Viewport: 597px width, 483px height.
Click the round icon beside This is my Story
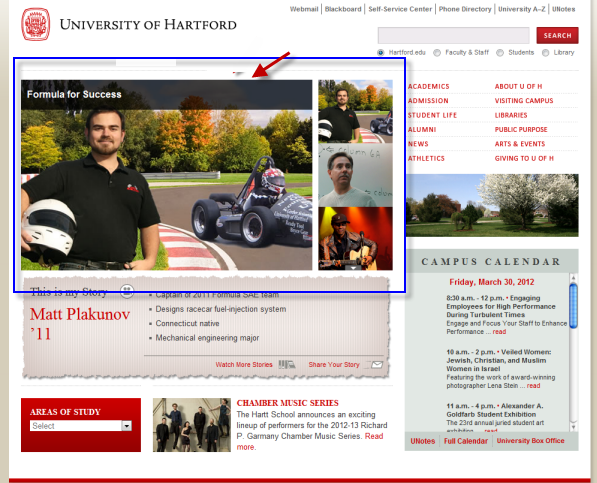[127, 291]
